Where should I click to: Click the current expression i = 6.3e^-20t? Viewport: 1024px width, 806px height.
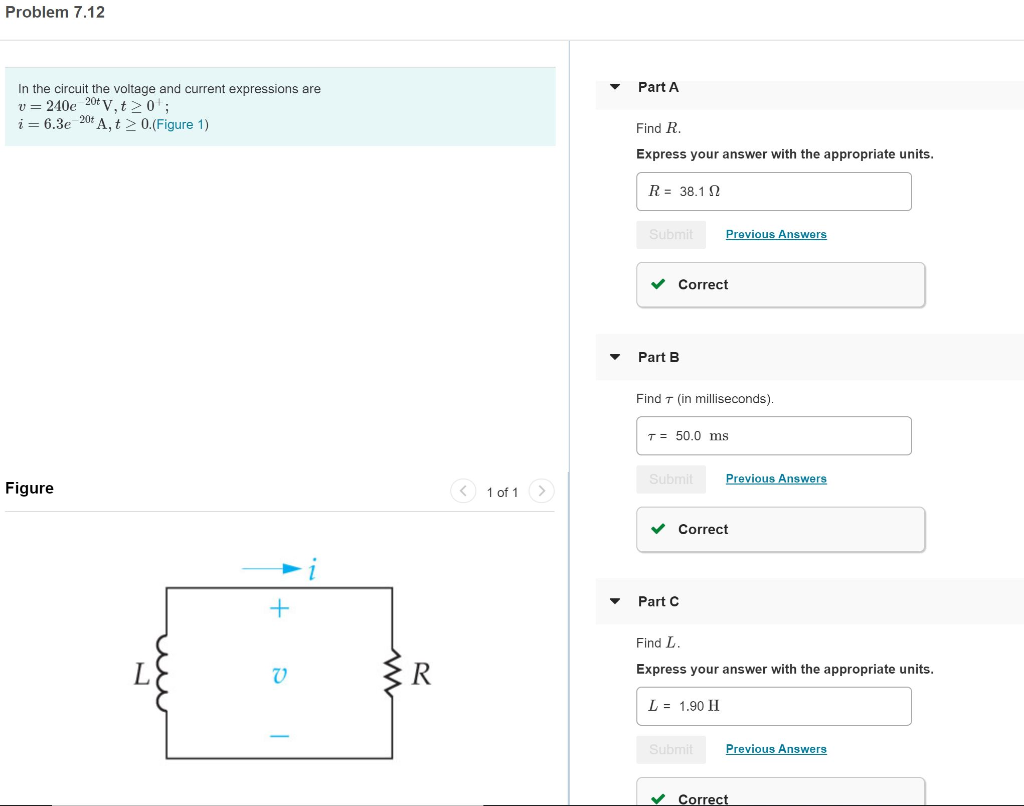85,124
